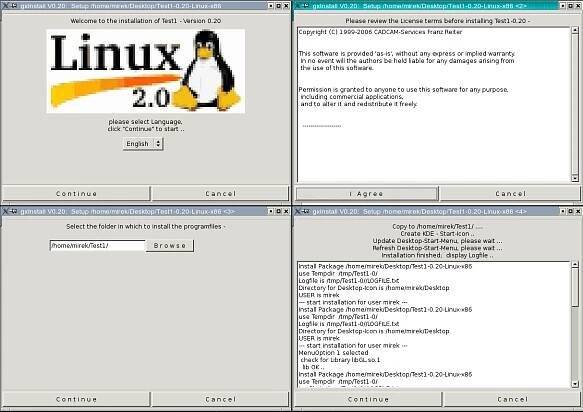Click the license text scrollbar up arrow

pos(575,30)
